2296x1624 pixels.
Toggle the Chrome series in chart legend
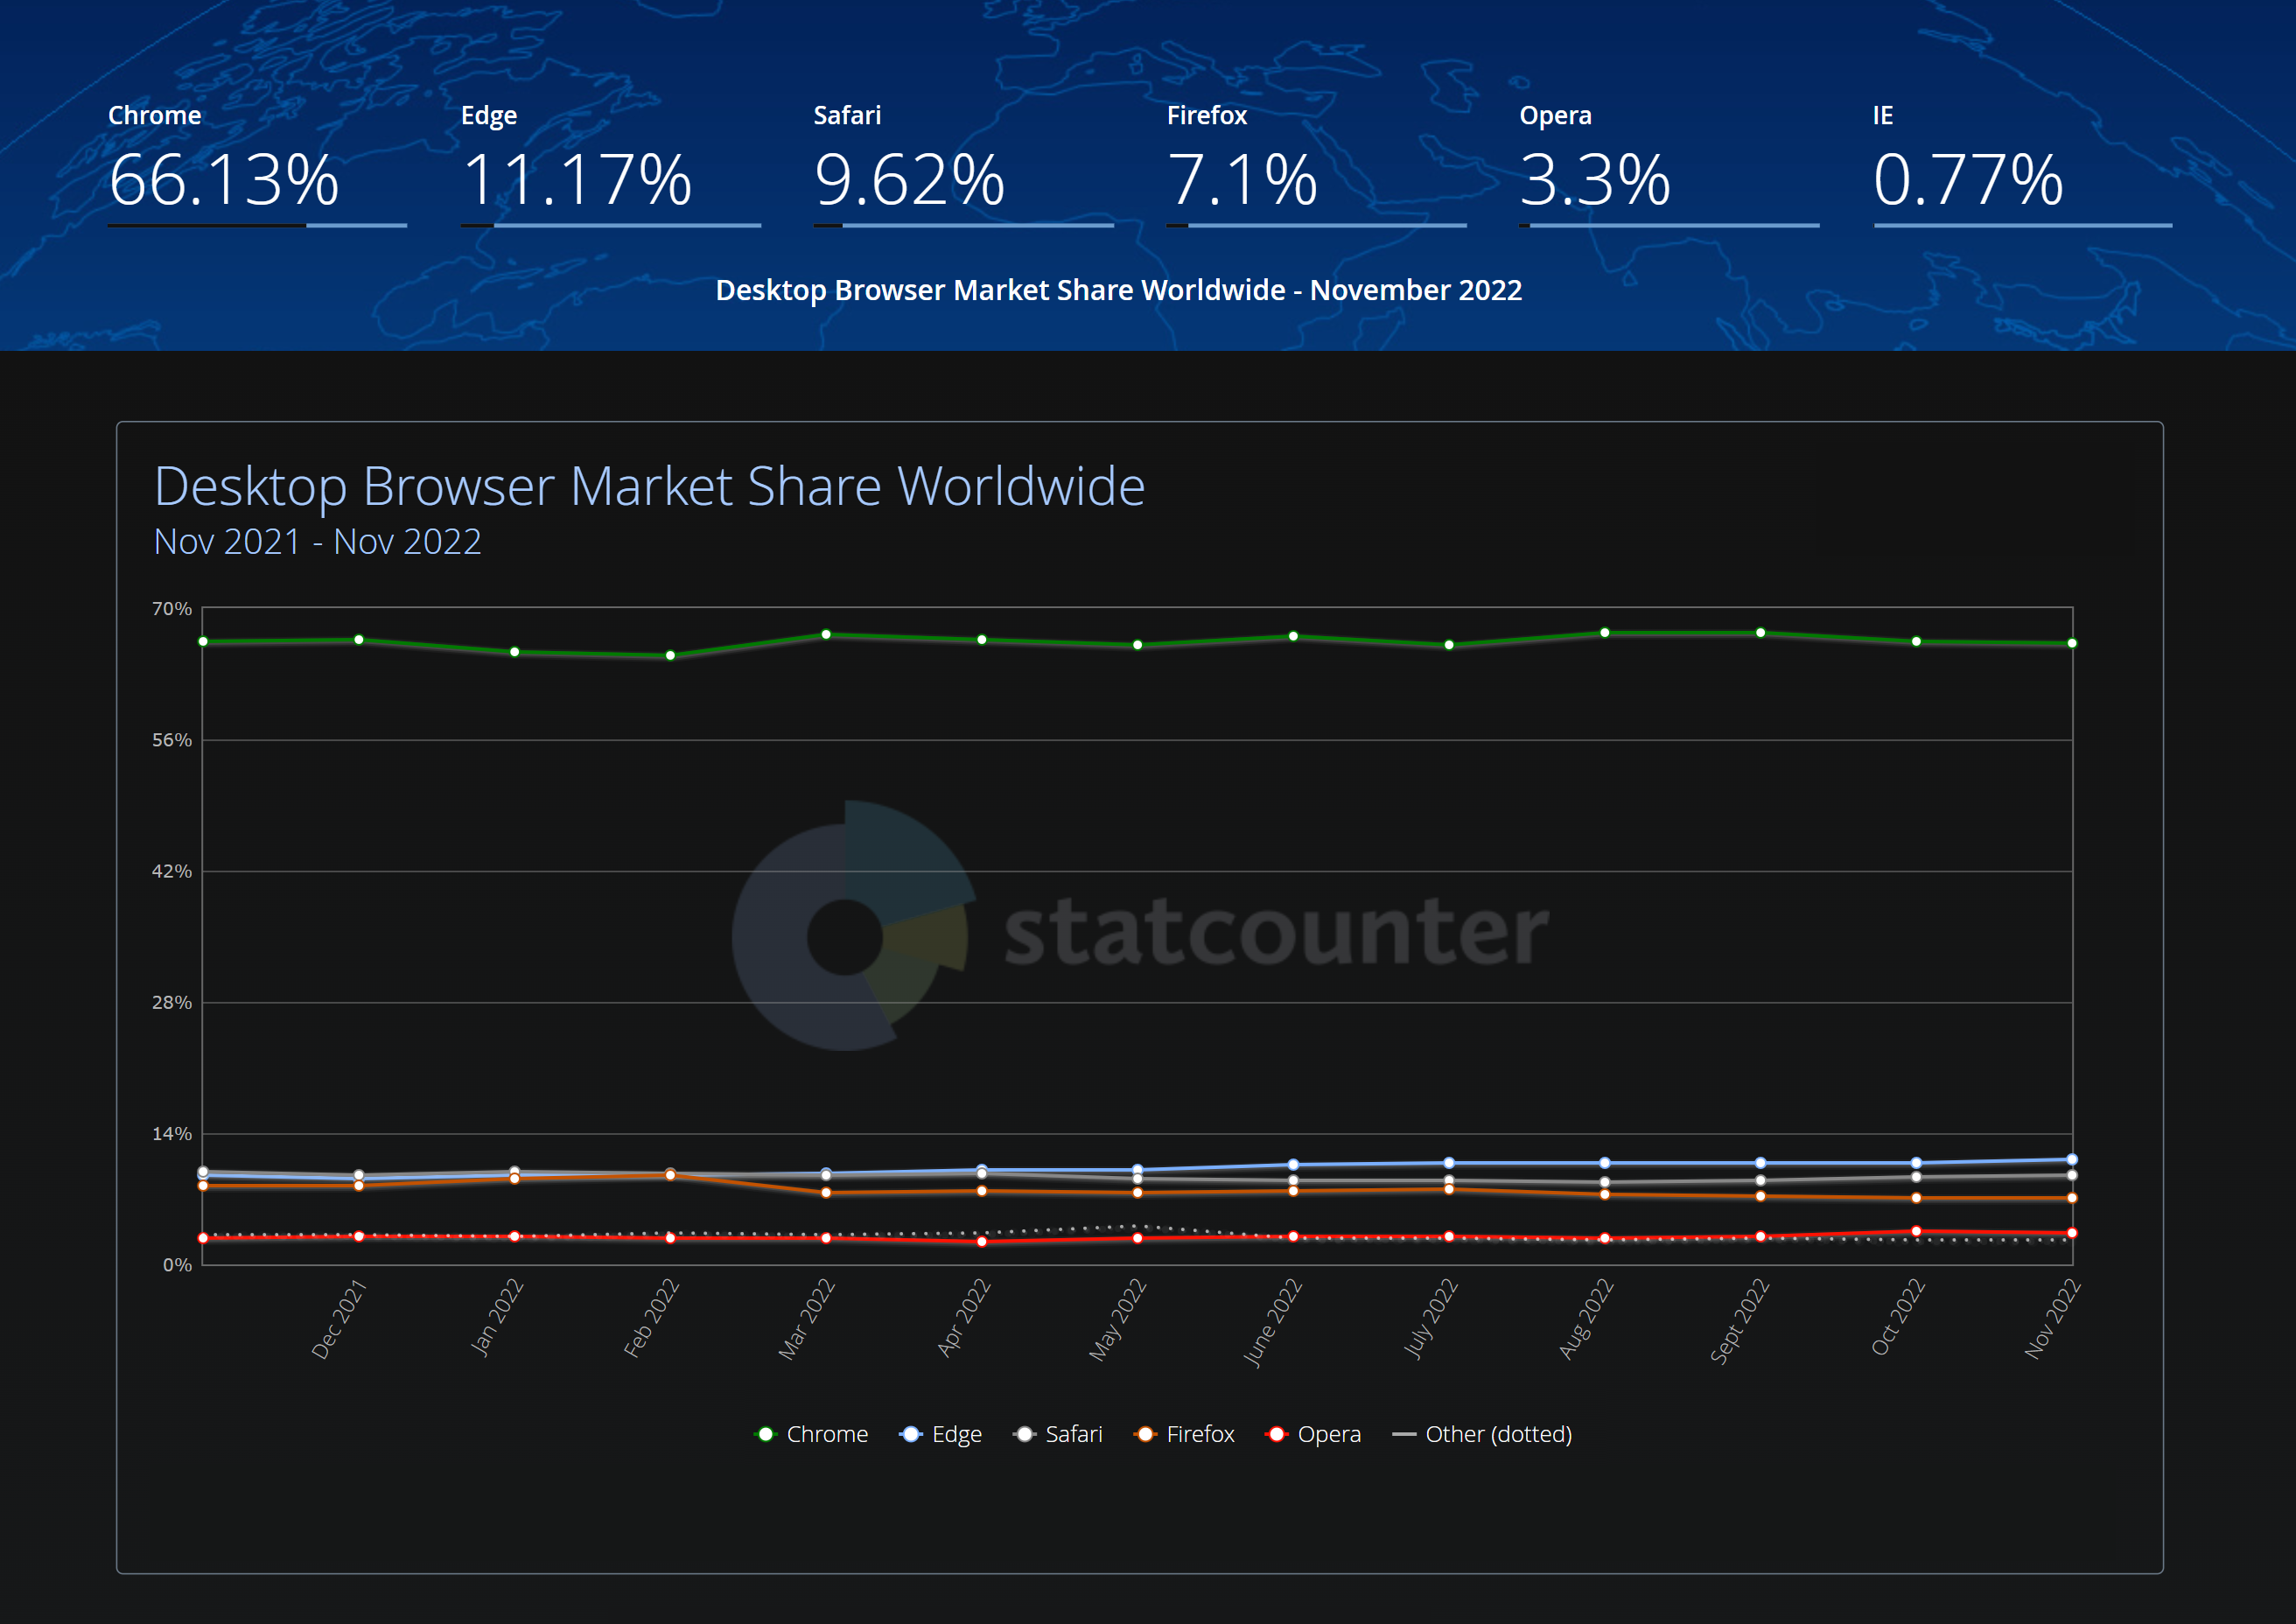(x=811, y=1434)
